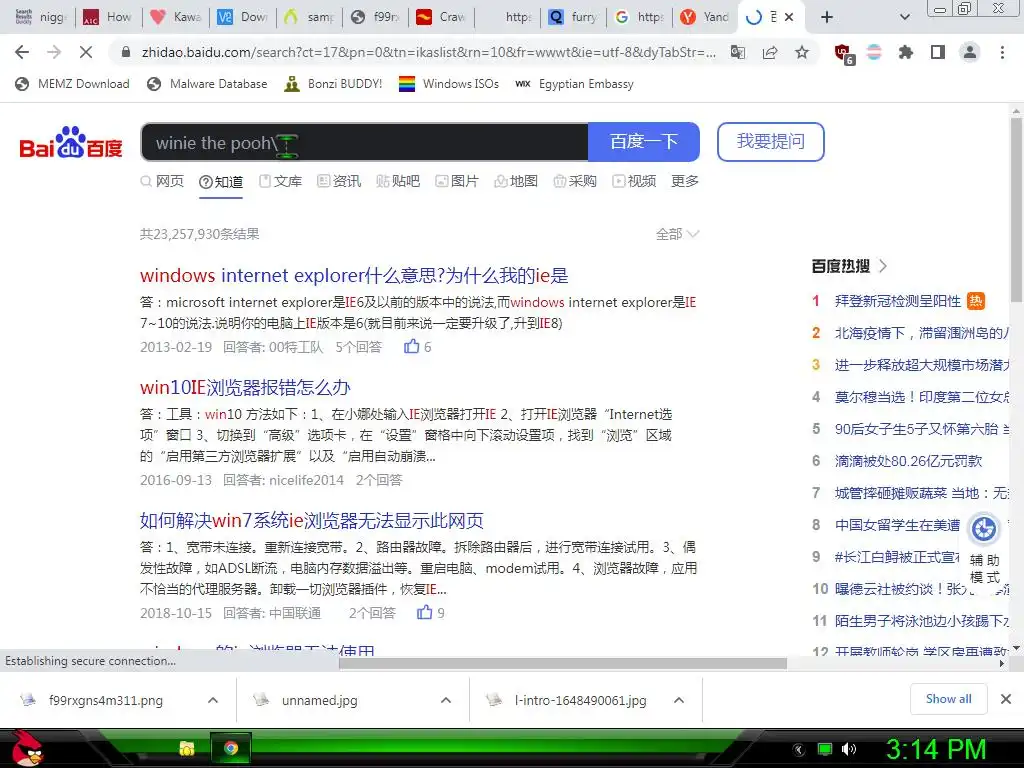The image size is (1024, 768).
Task: Open Egyptian Embassy bookmark
Action: pyautogui.click(x=575, y=84)
